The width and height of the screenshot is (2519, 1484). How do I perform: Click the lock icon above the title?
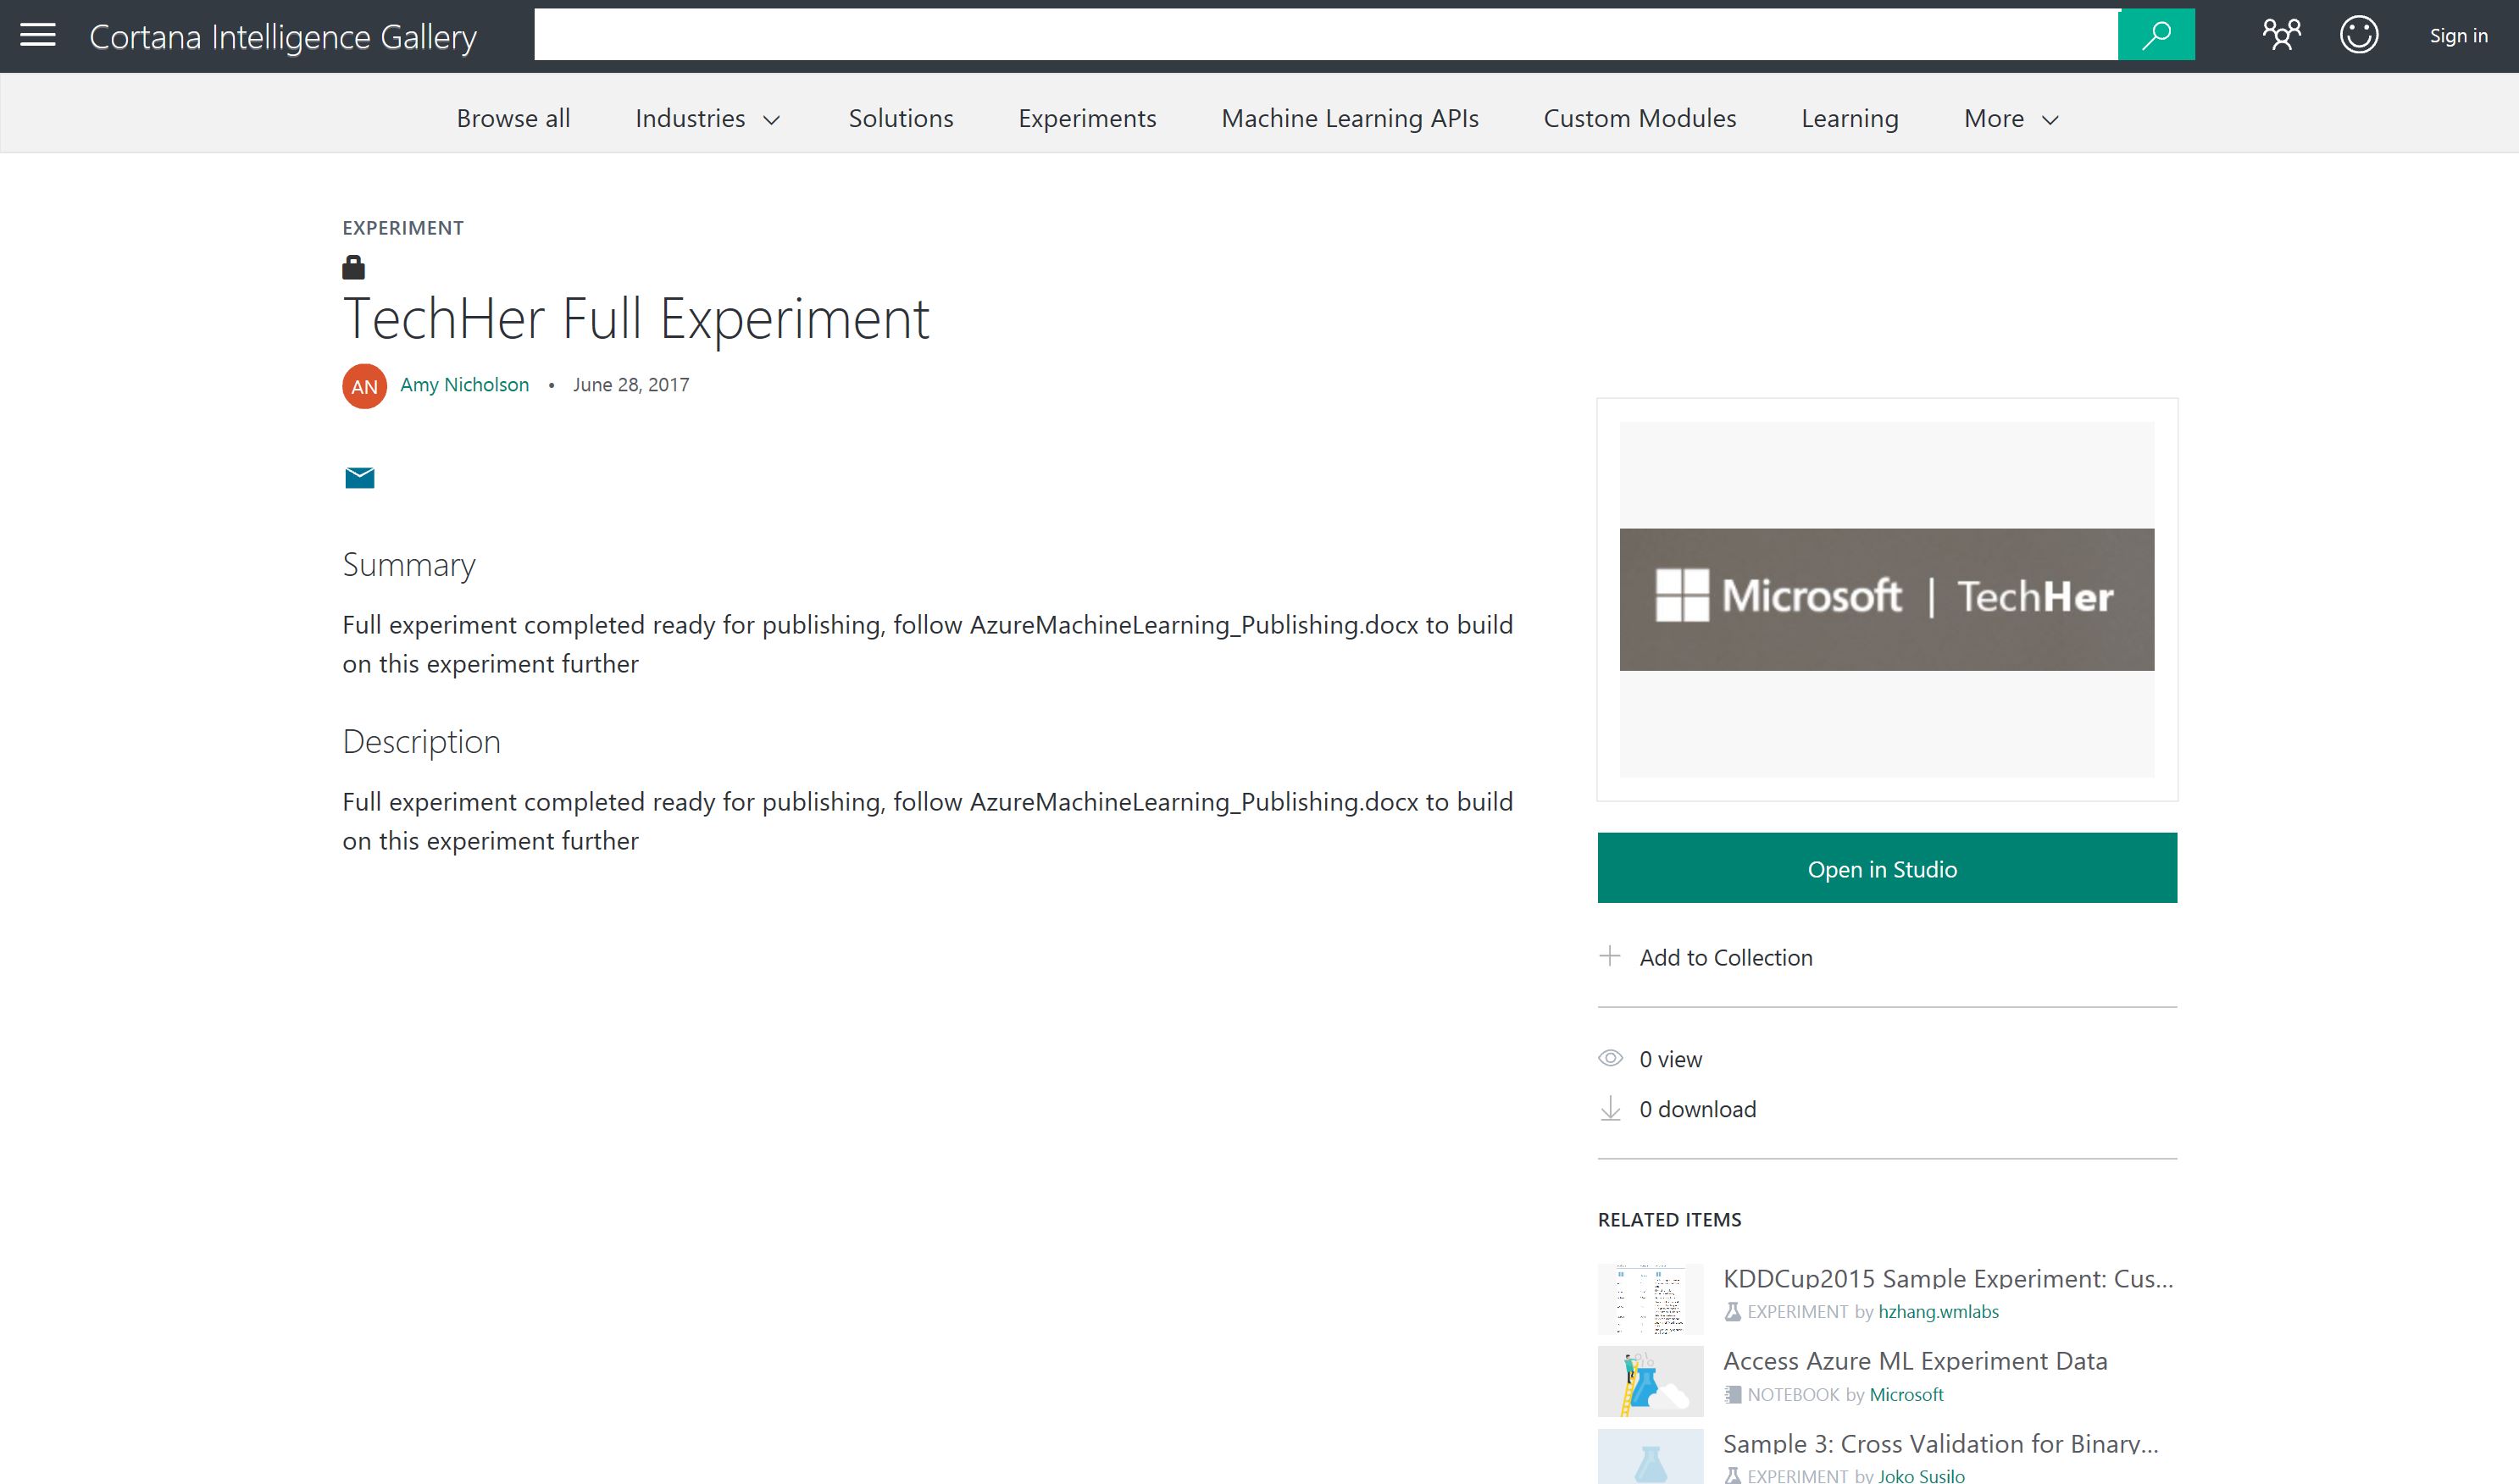point(353,267)
